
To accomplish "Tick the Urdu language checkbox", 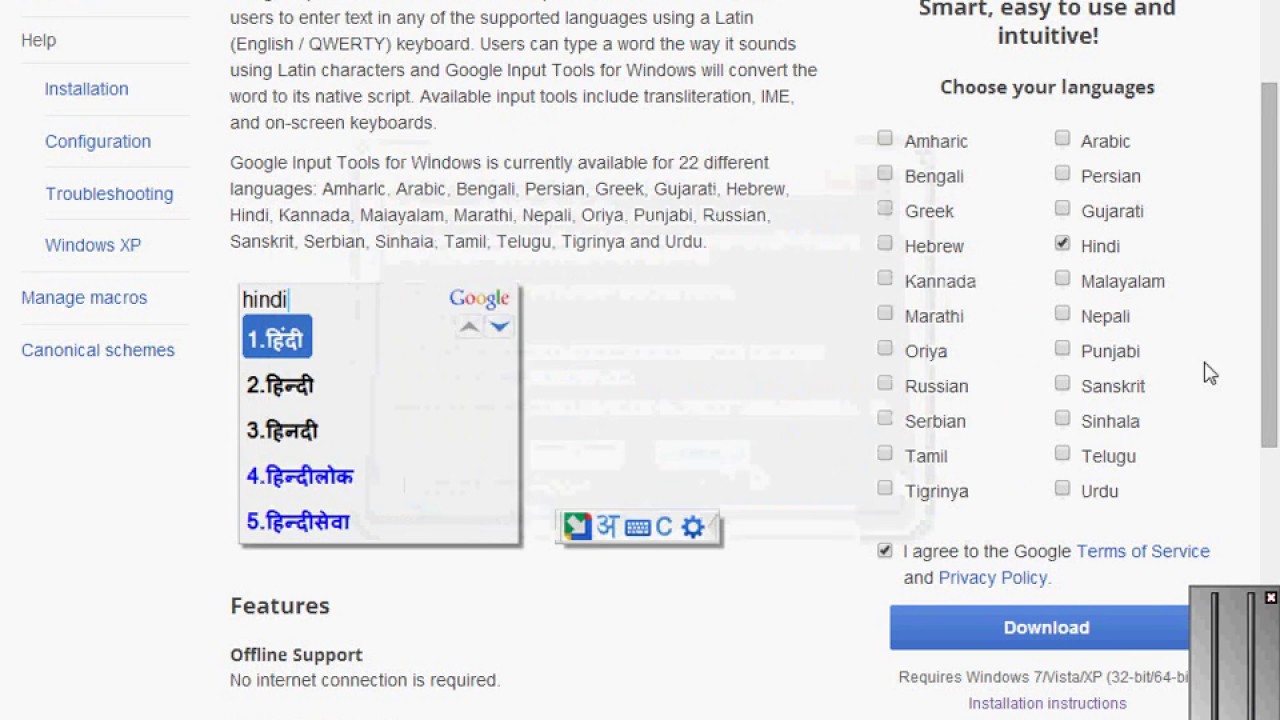I will click(1062, 488).
